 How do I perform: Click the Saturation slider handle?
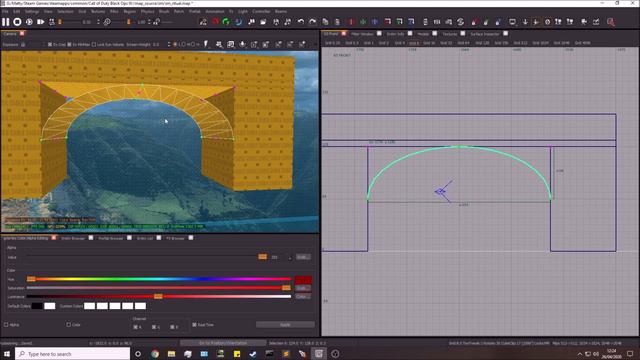tap(287, 288)
